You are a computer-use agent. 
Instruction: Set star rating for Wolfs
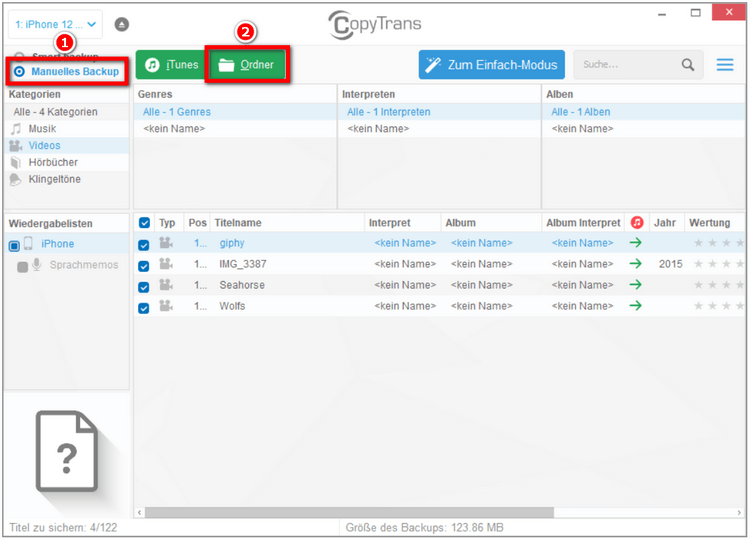point(719,306)
